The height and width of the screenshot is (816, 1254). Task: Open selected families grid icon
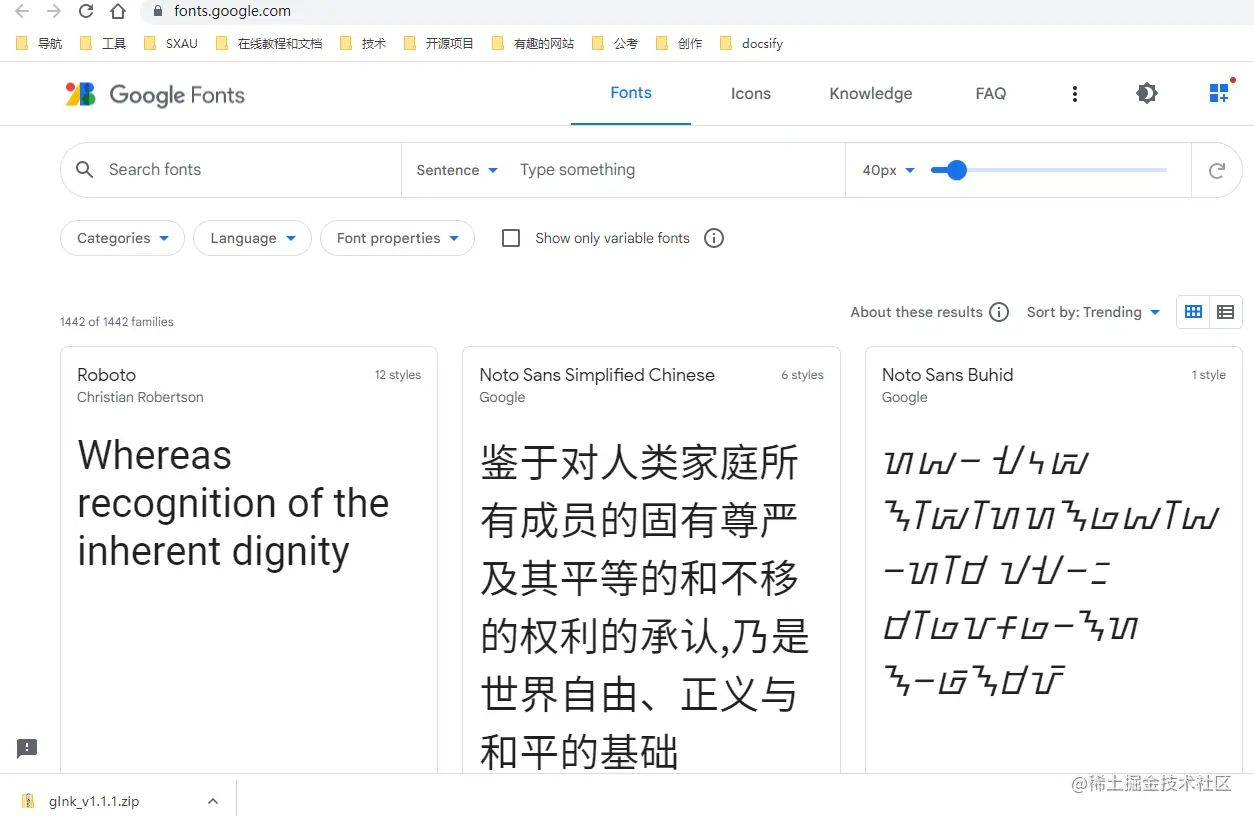pyautogui.click(x=1220, y=92)
